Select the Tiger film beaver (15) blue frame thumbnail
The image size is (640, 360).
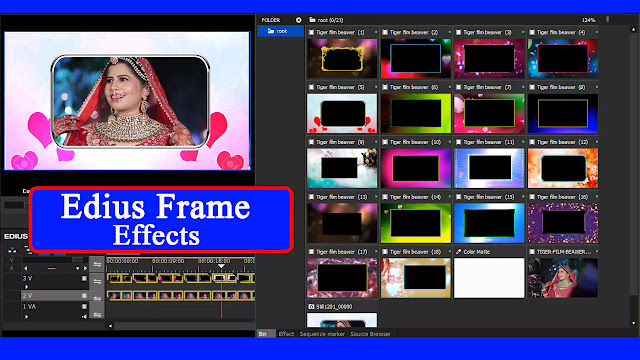[489, 223]
